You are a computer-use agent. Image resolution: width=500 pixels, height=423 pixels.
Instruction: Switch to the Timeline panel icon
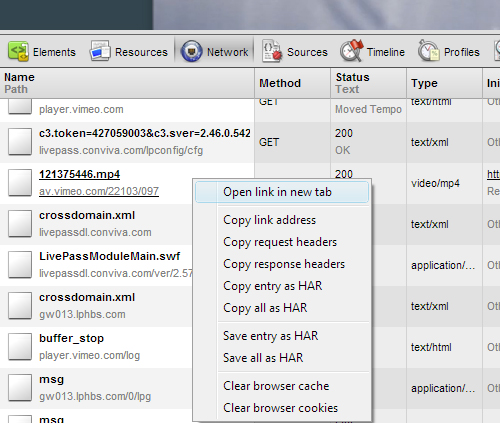[352, 51]
